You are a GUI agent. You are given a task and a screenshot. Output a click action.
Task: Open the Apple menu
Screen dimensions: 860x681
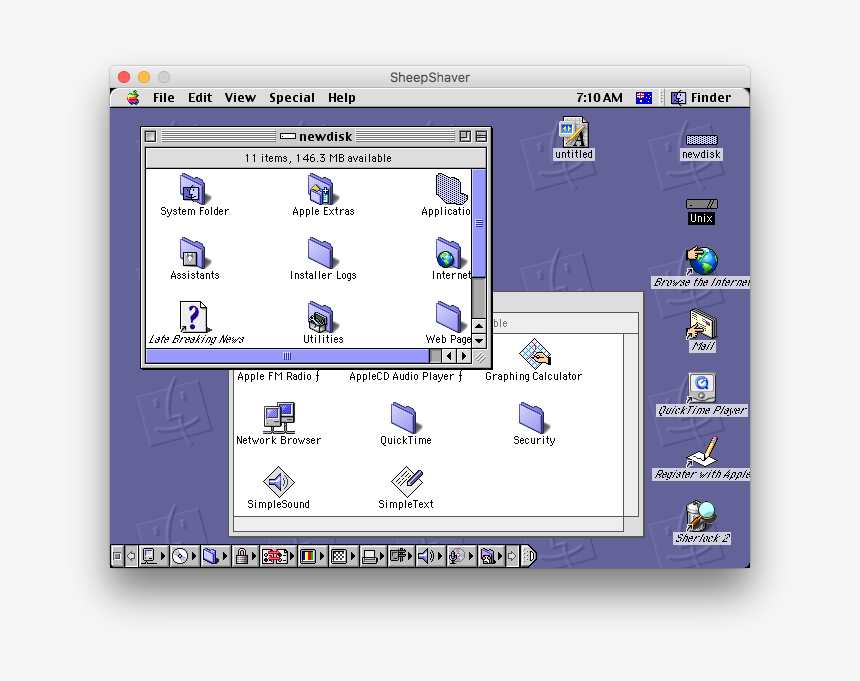(133, 98)
